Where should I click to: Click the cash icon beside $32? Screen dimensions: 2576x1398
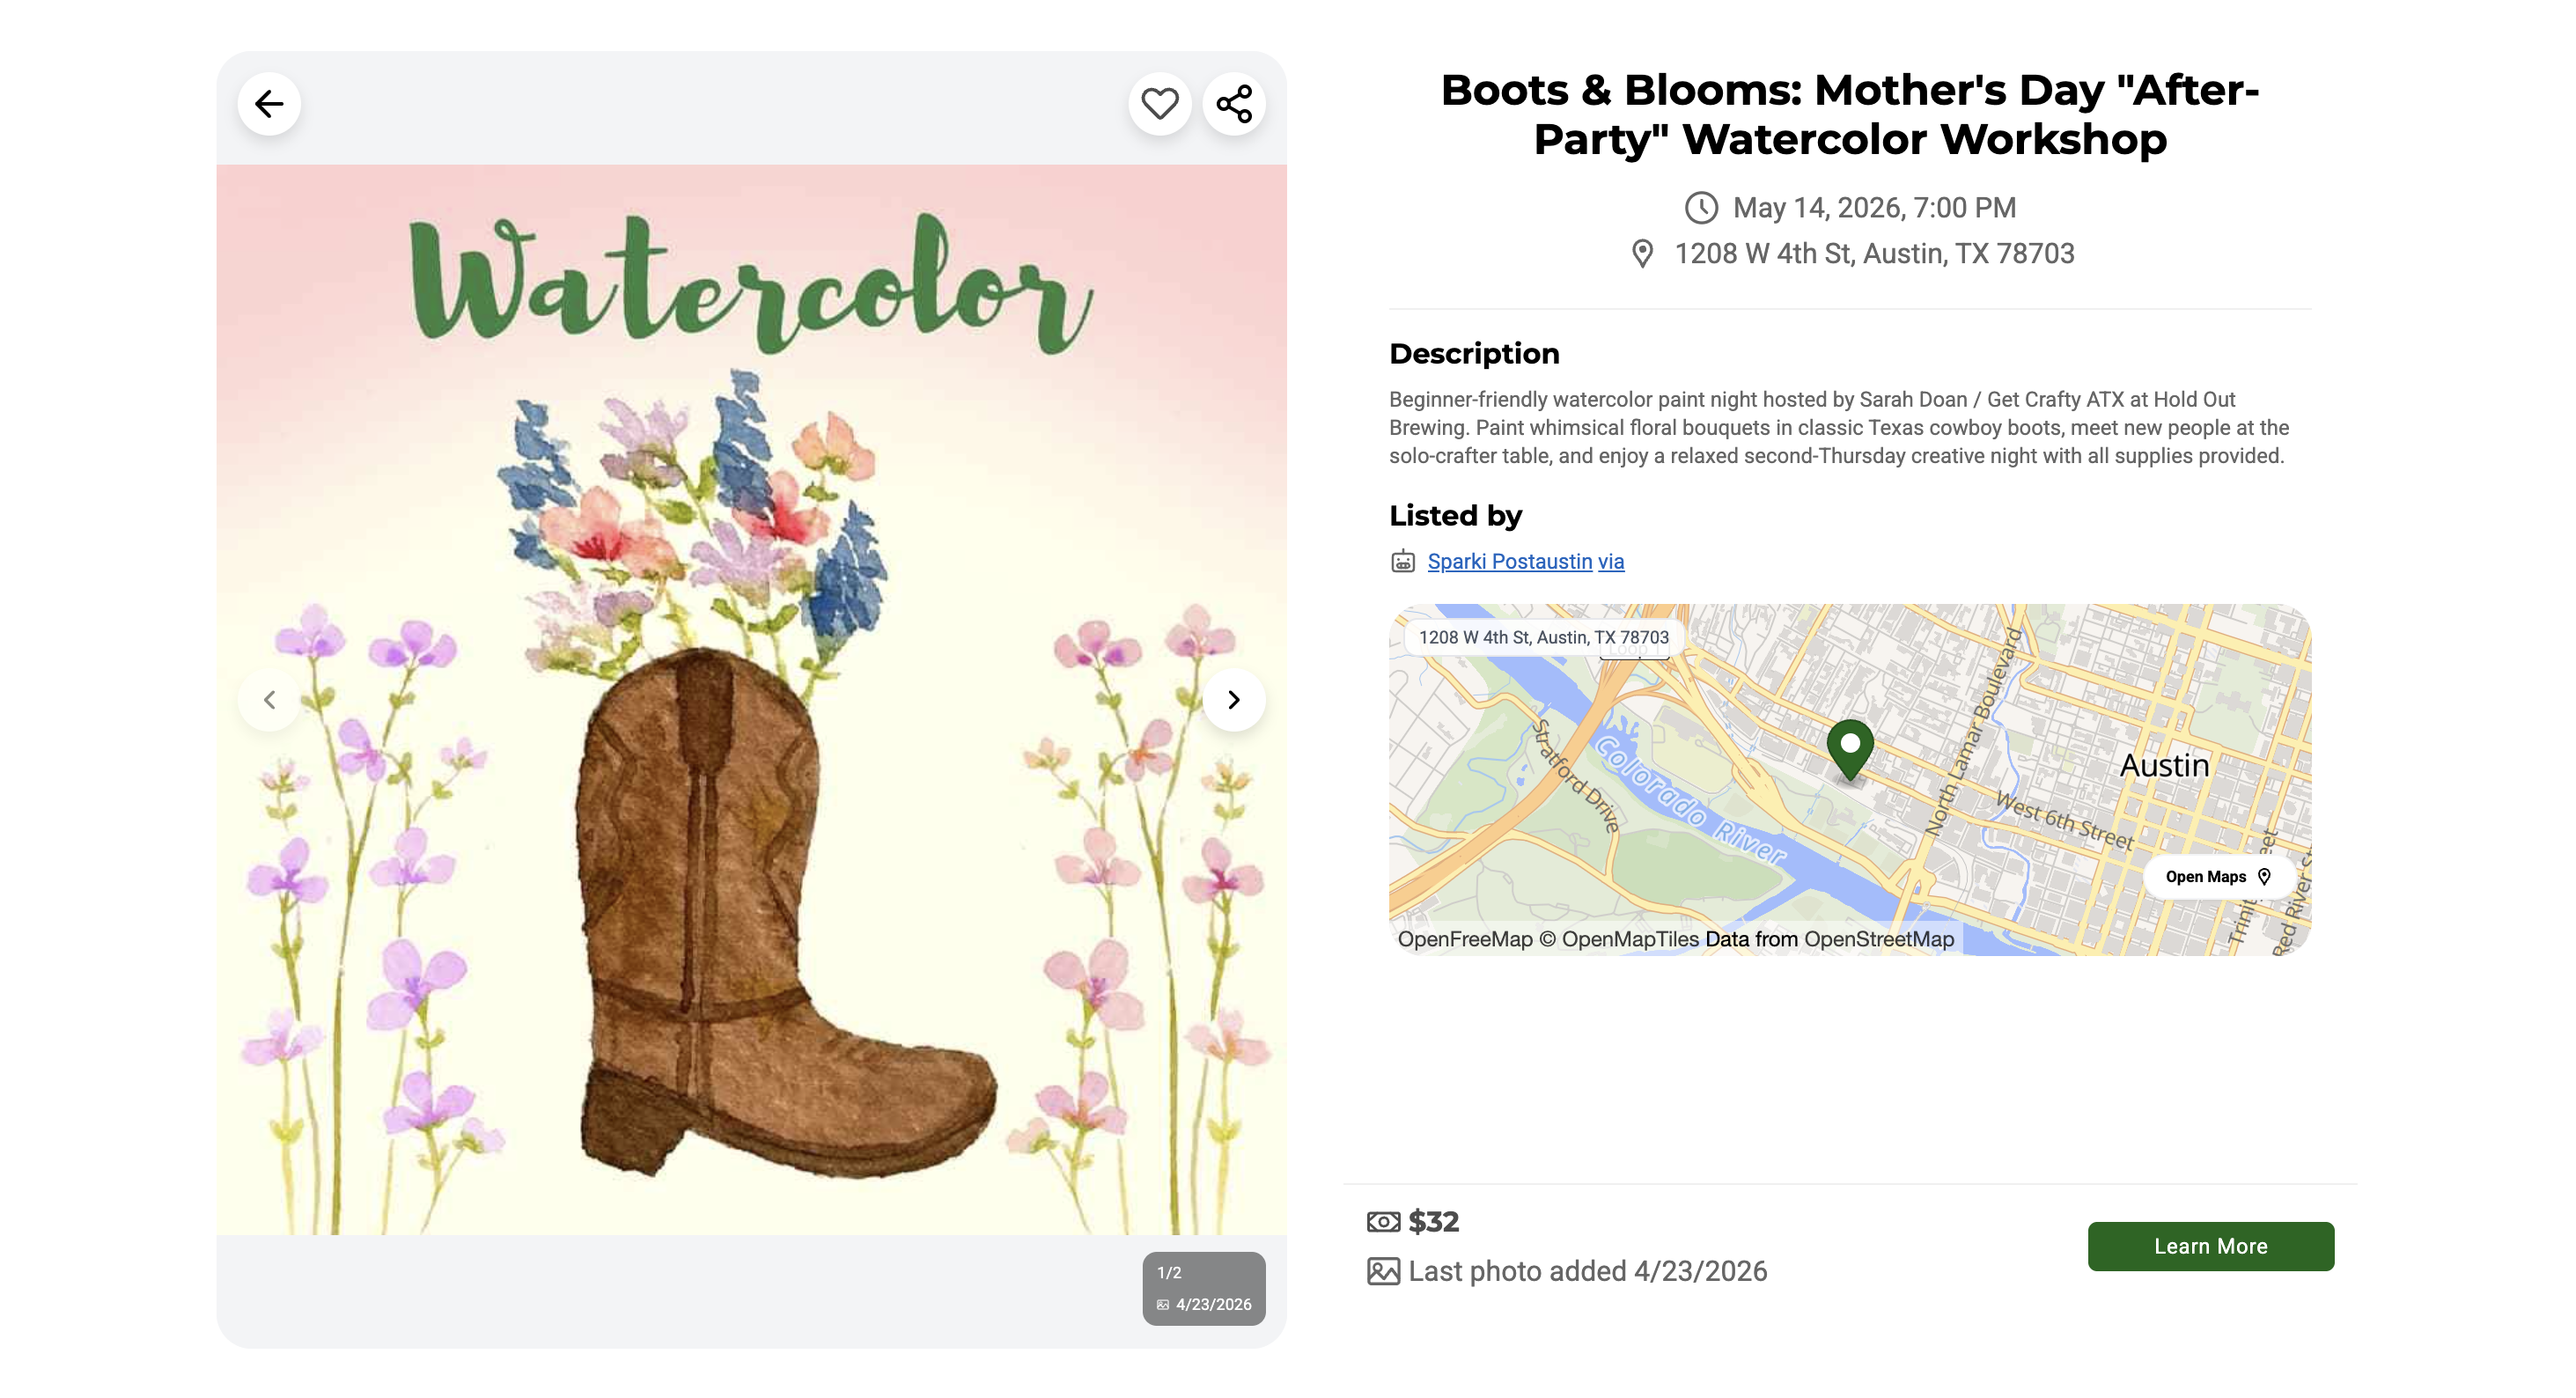1383,1222
